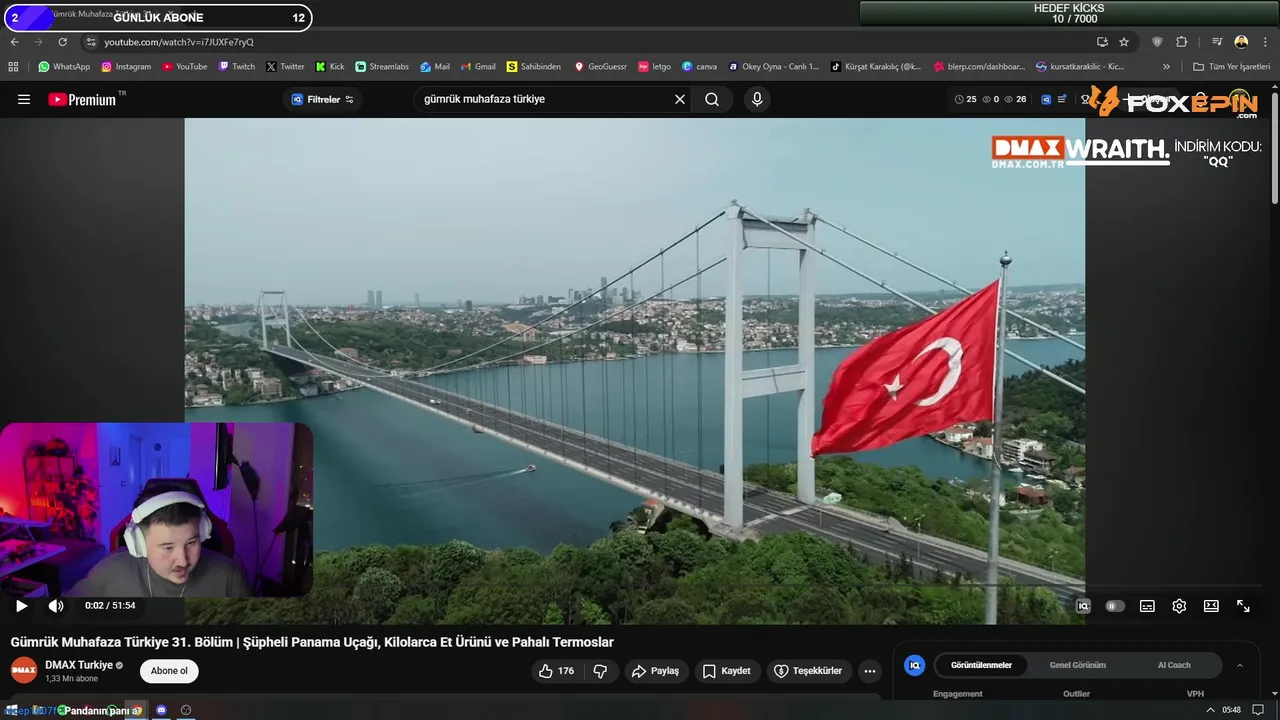
Task: Open the media control icon in toolbar
Action: tap(1217, 42)
